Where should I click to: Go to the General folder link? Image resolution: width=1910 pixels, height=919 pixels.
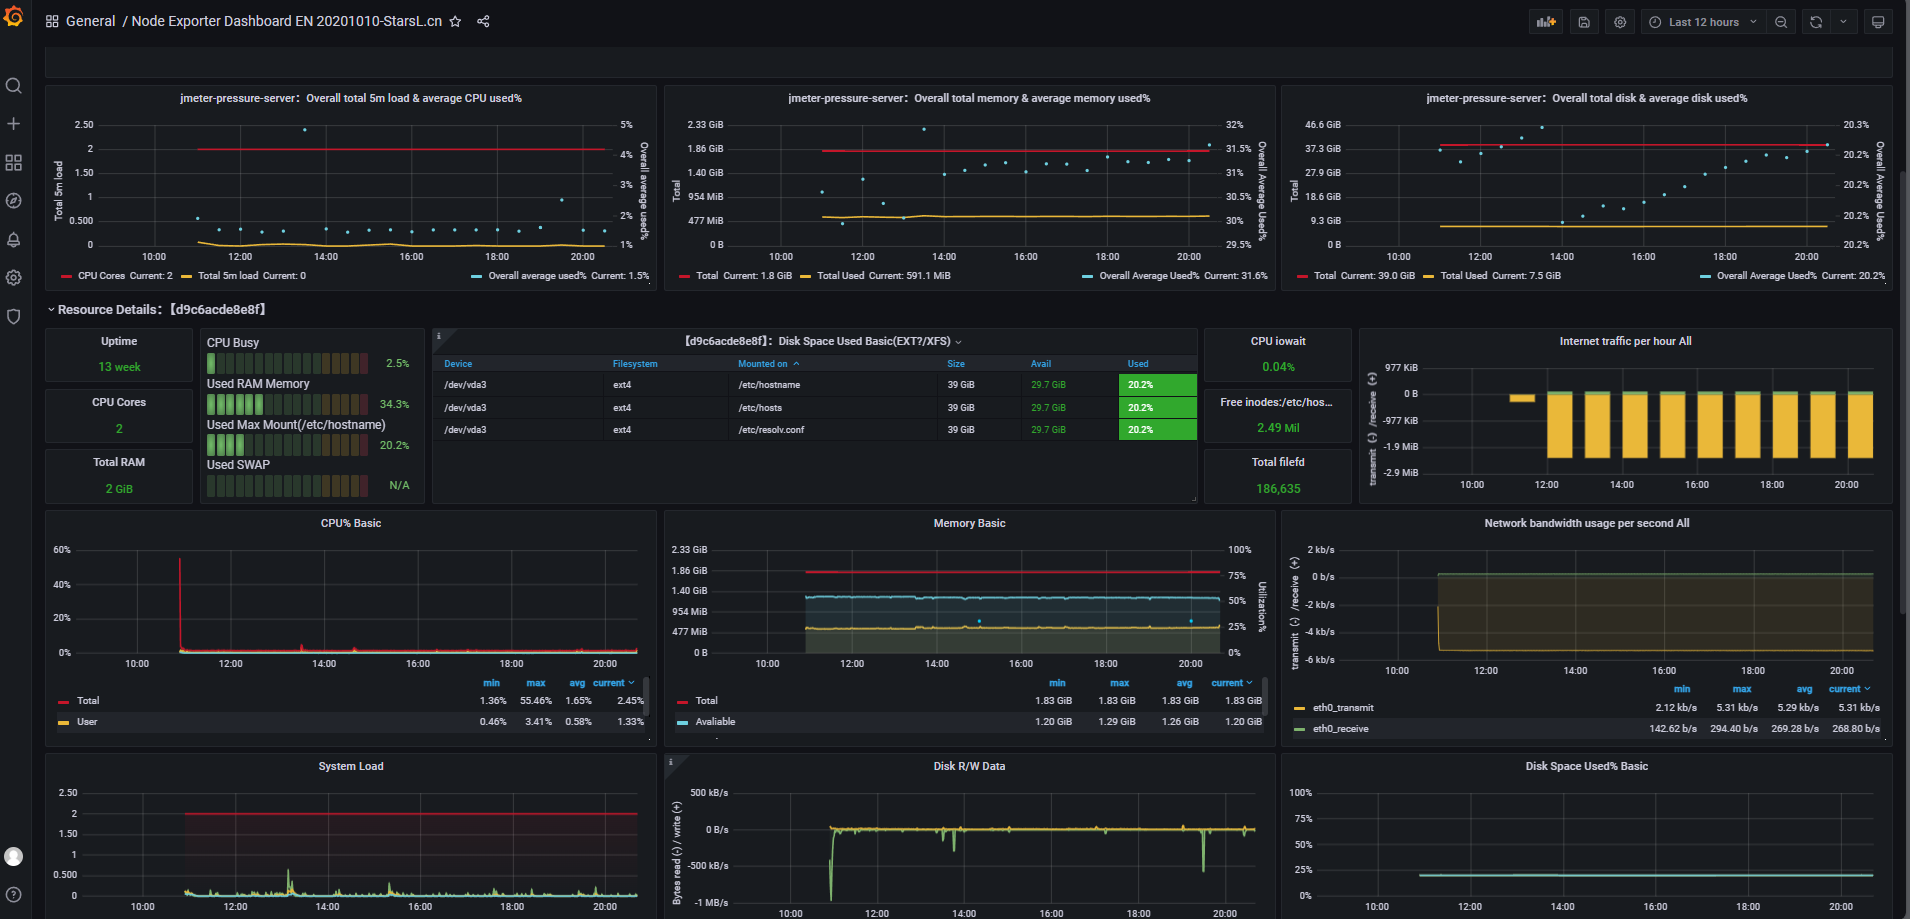pos(91,21)
